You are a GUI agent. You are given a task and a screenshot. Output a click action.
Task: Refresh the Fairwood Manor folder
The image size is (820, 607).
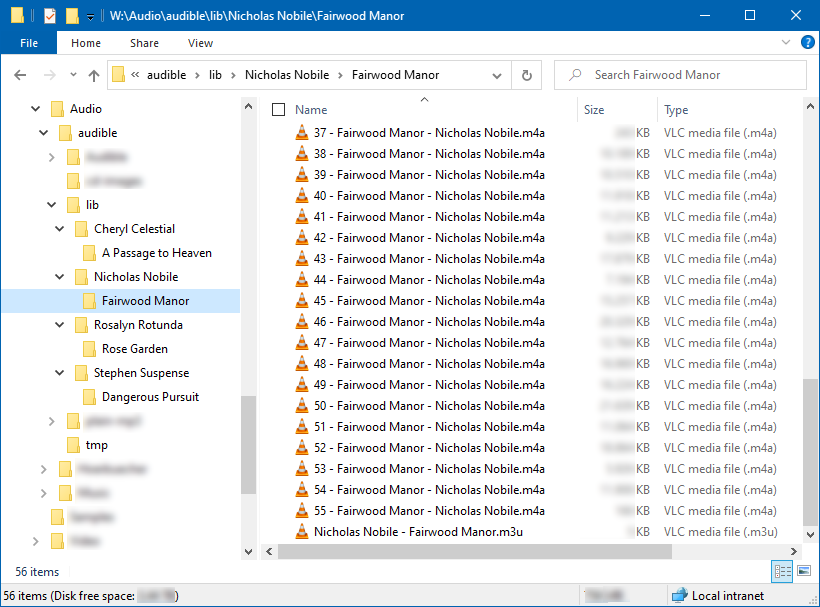tap(527, 75)
